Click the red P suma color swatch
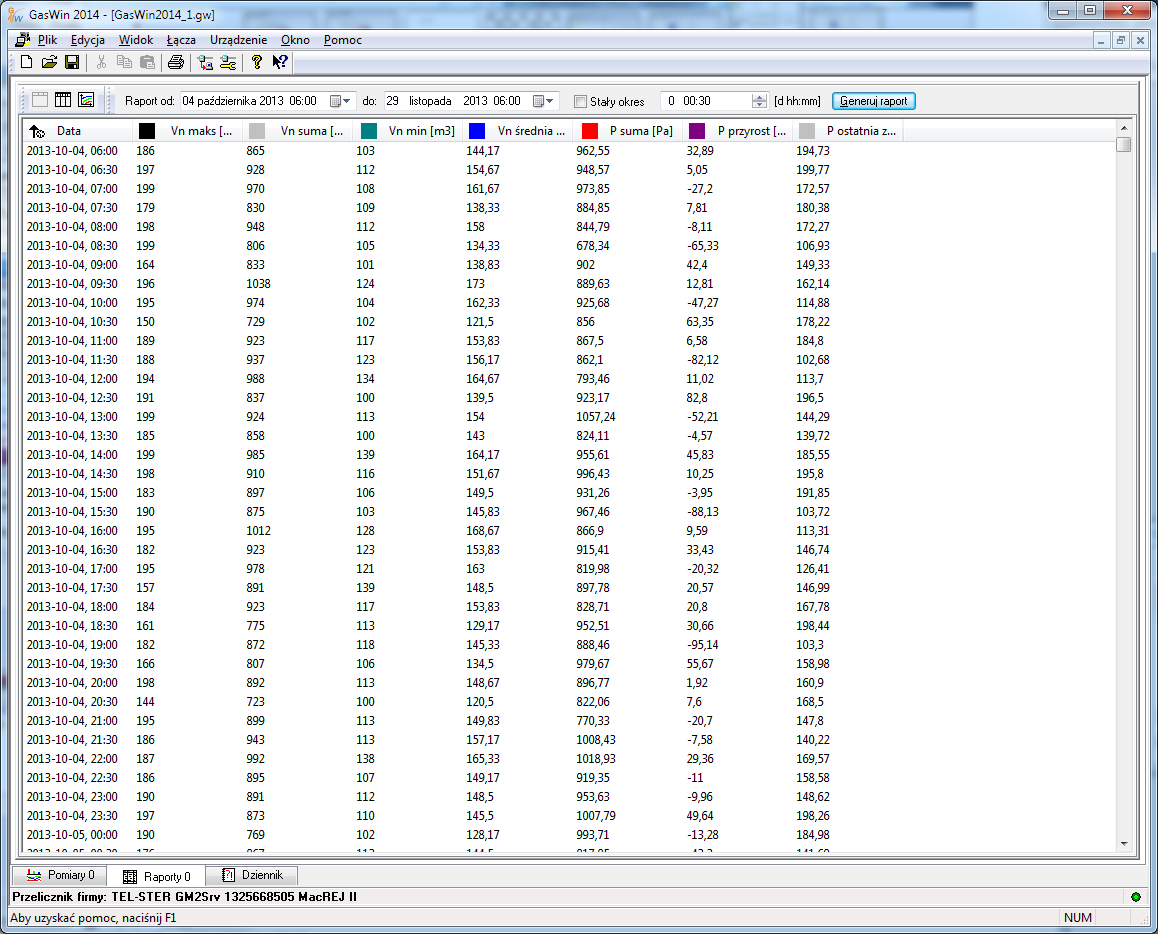1158x934 pixels. [589, 131]
